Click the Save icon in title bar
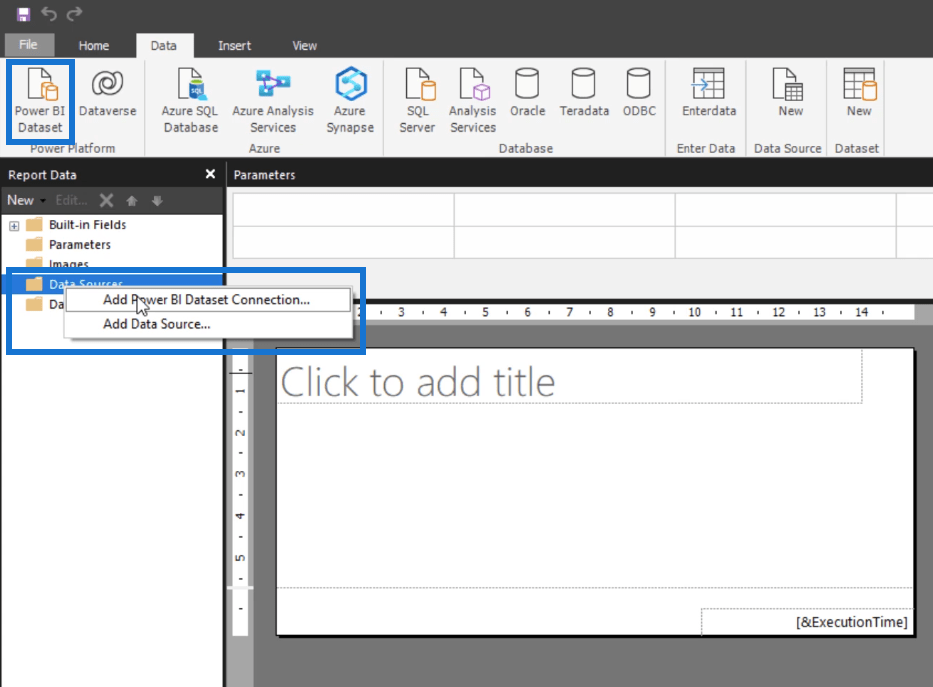 23,14
